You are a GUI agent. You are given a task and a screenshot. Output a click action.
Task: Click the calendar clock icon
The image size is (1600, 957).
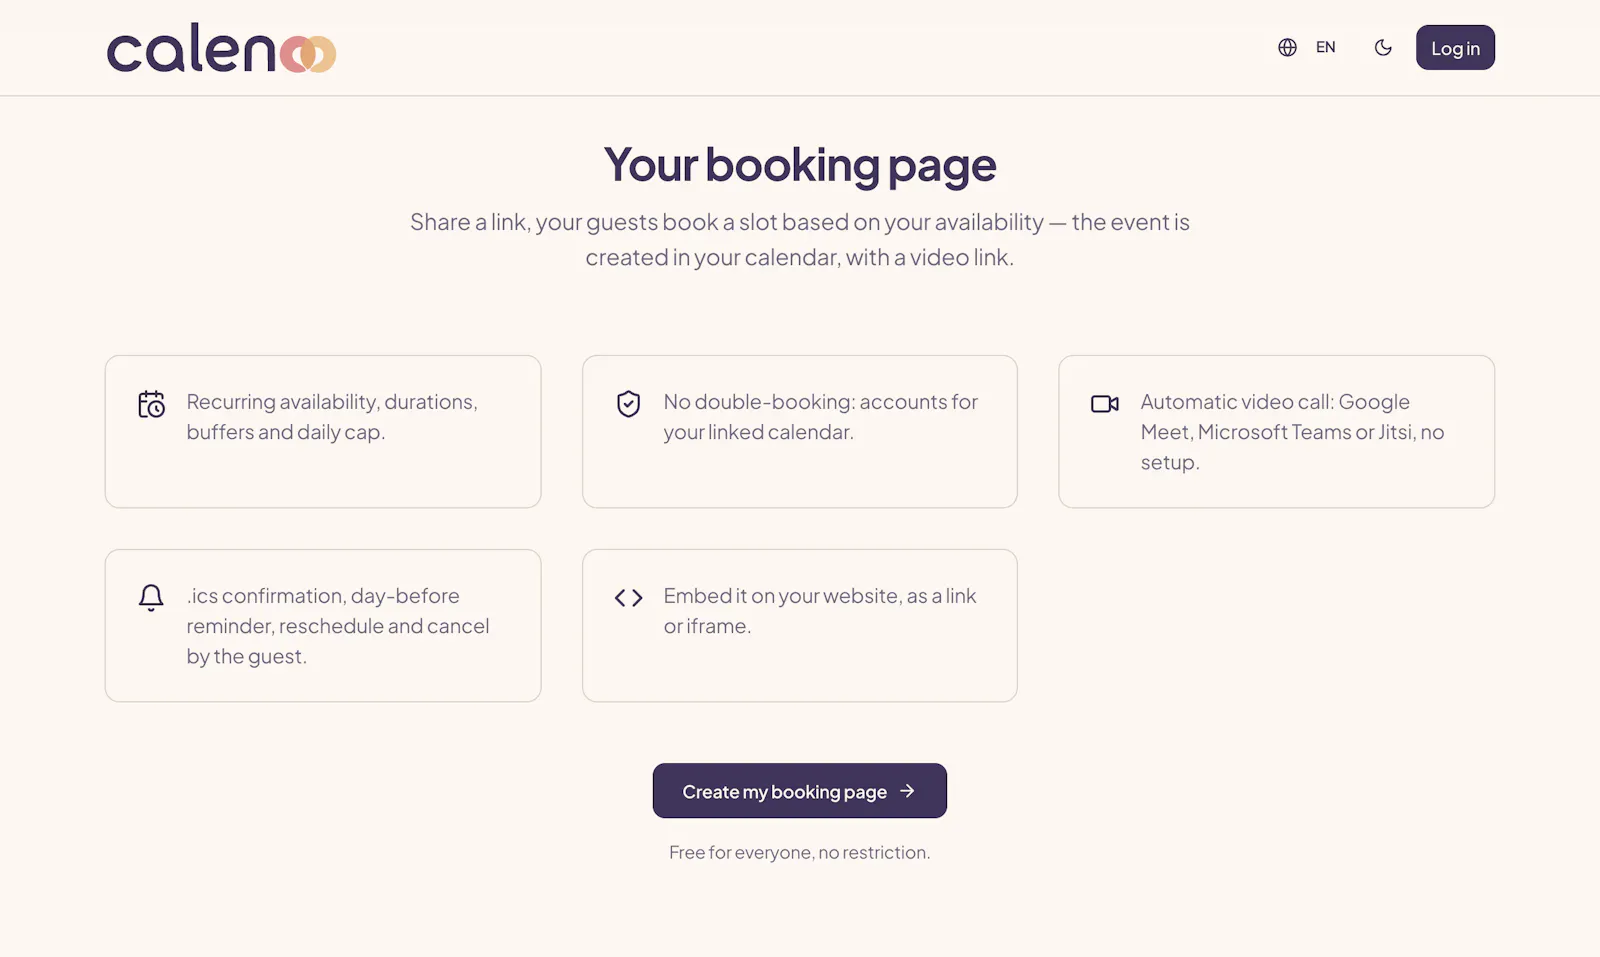151,404
